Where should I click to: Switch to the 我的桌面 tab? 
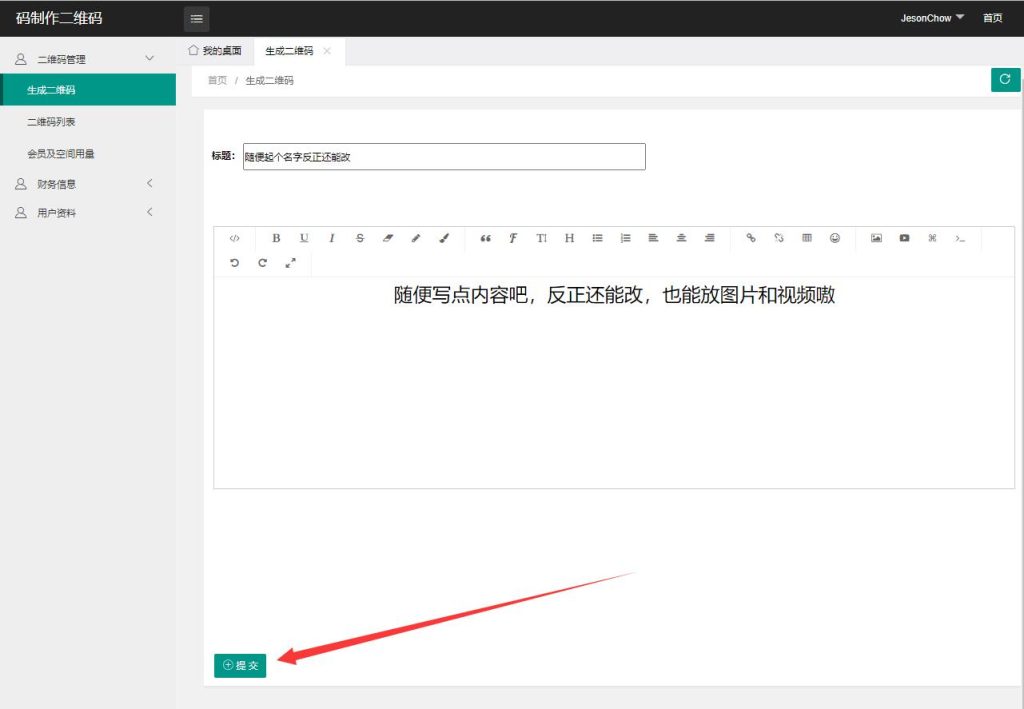point(215,51)
